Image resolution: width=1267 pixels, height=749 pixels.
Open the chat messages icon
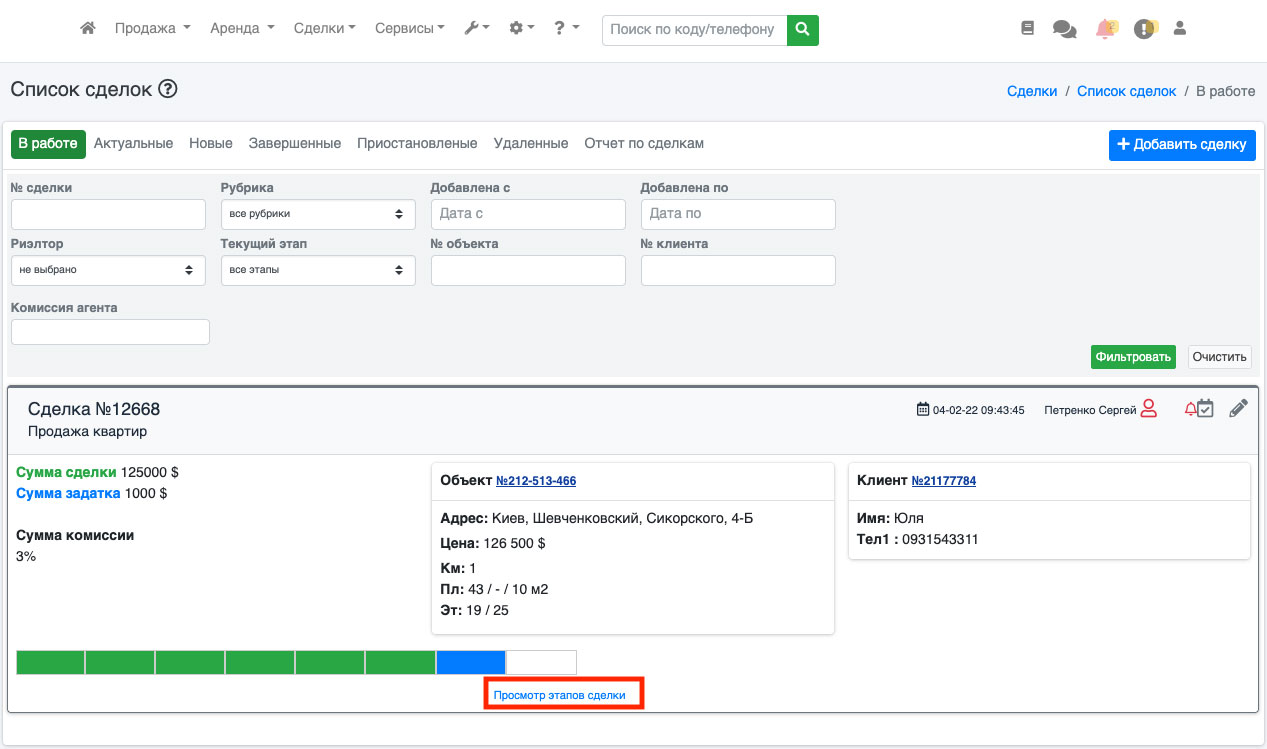pyautogui.click(x=1064, y=29)
